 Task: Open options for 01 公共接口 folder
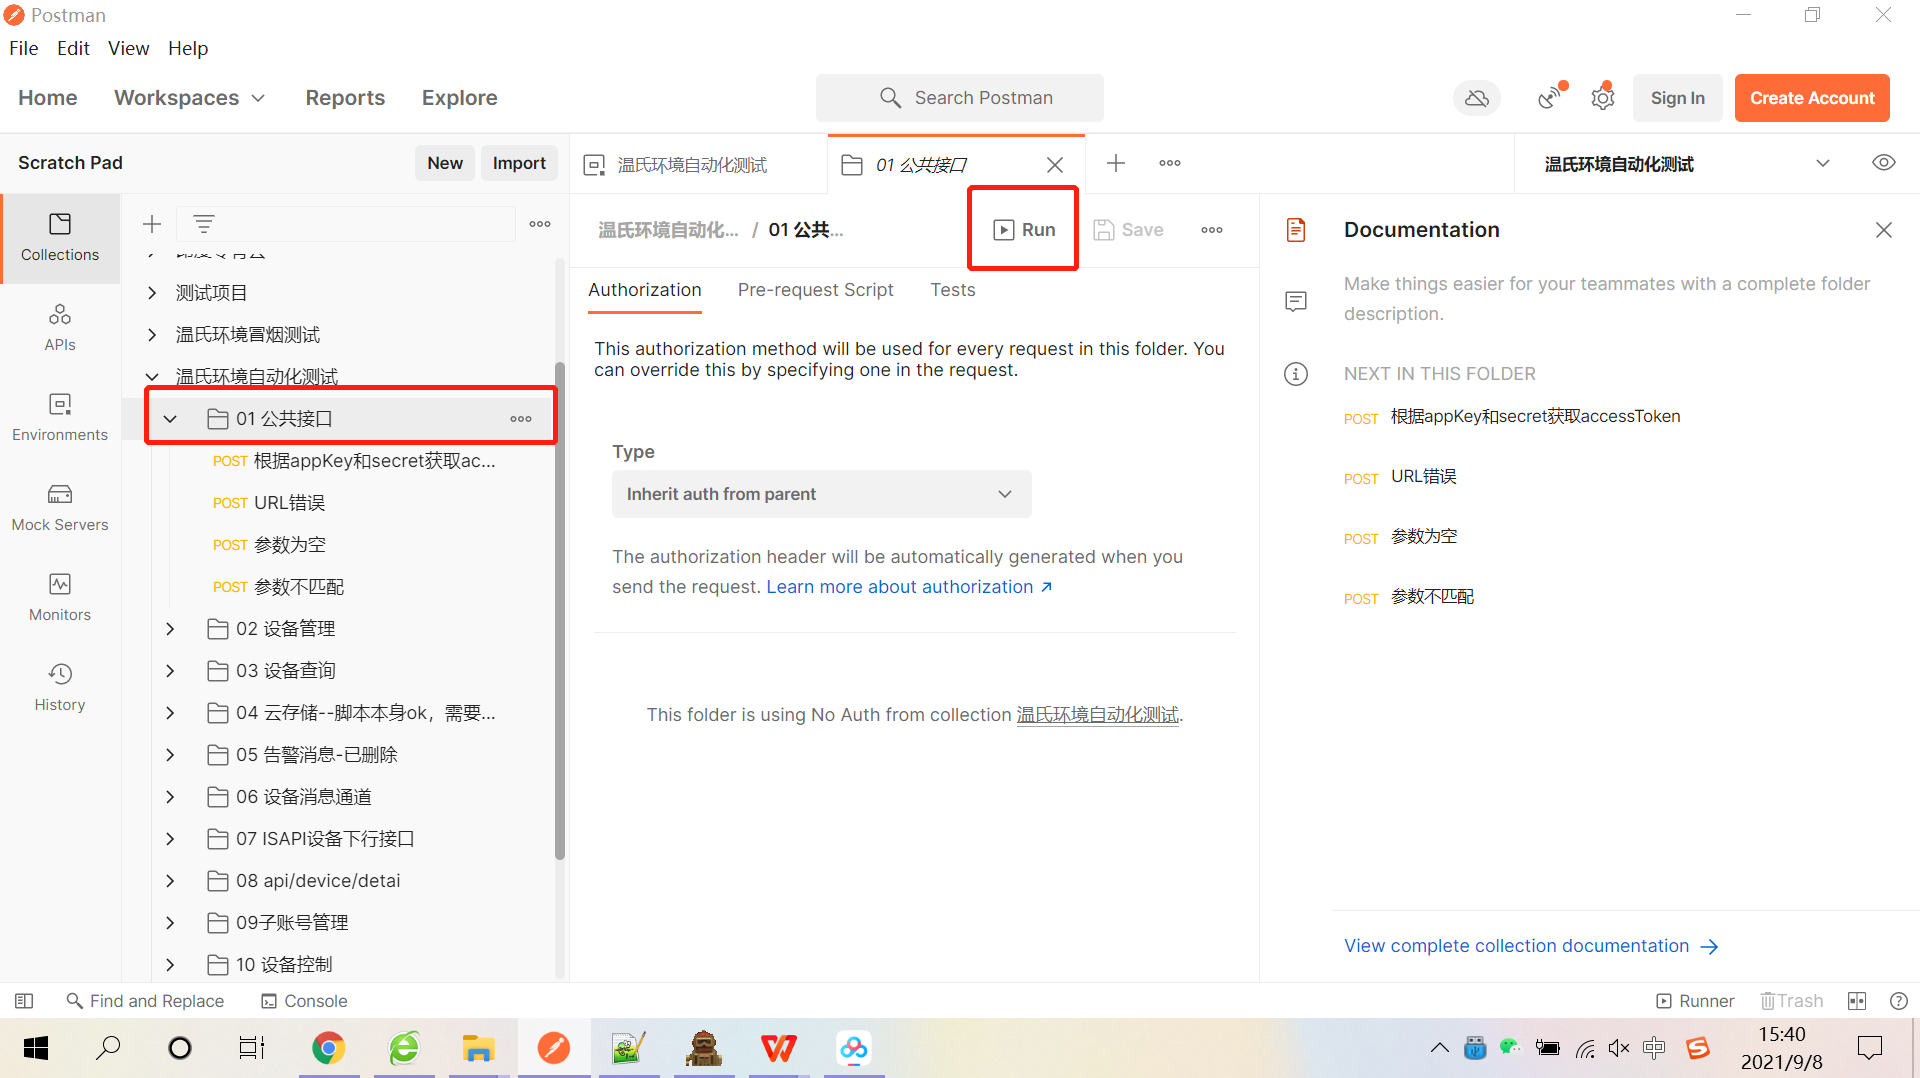coord(521,419)
